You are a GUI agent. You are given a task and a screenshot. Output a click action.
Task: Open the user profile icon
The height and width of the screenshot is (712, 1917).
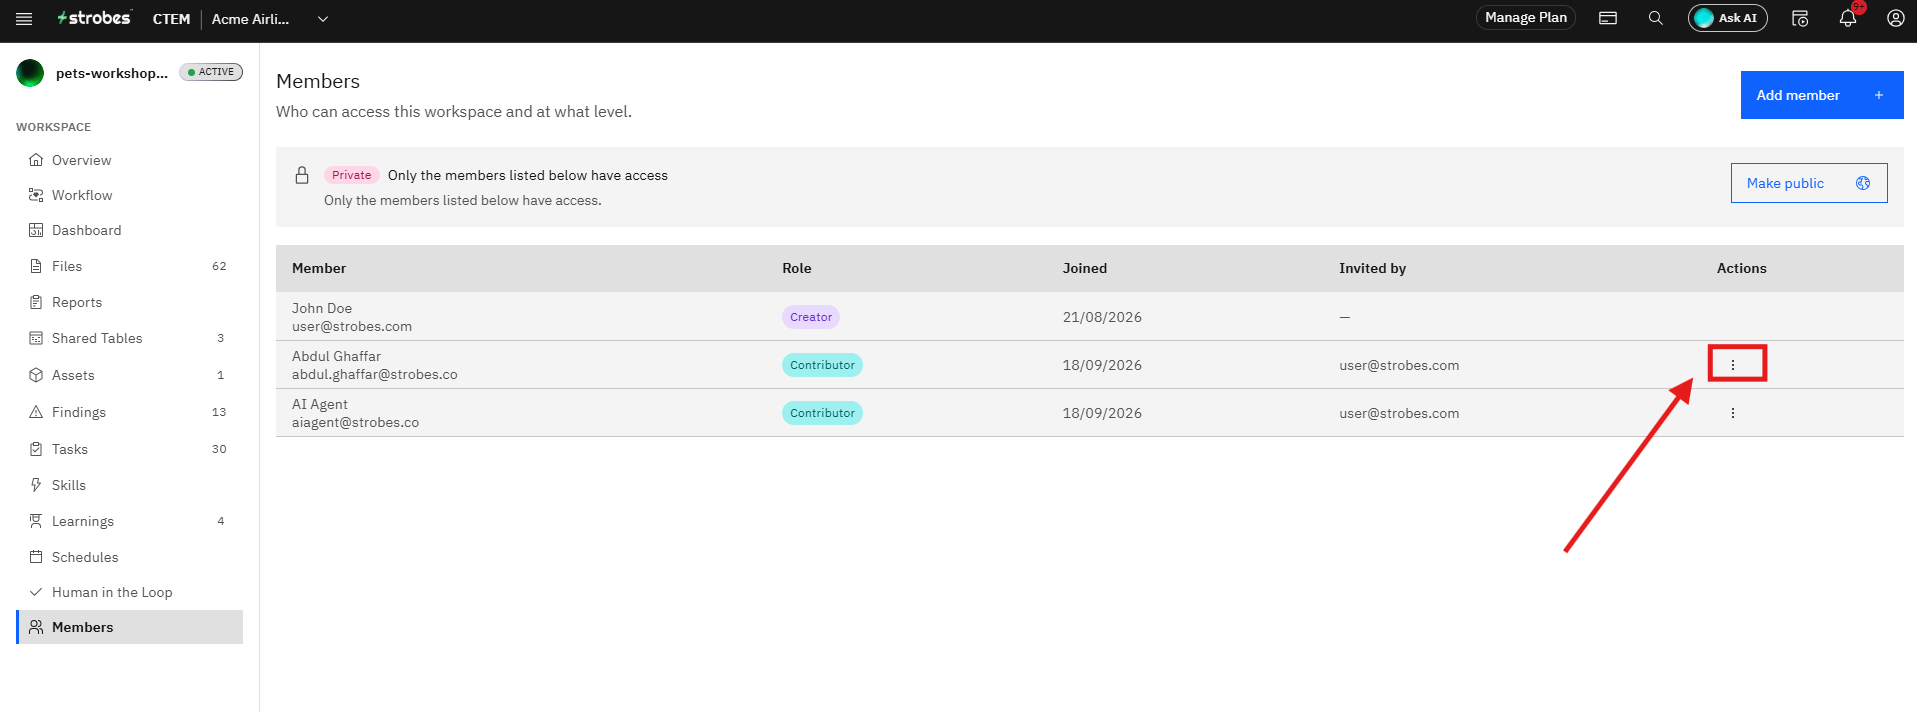click(1895, 18)
